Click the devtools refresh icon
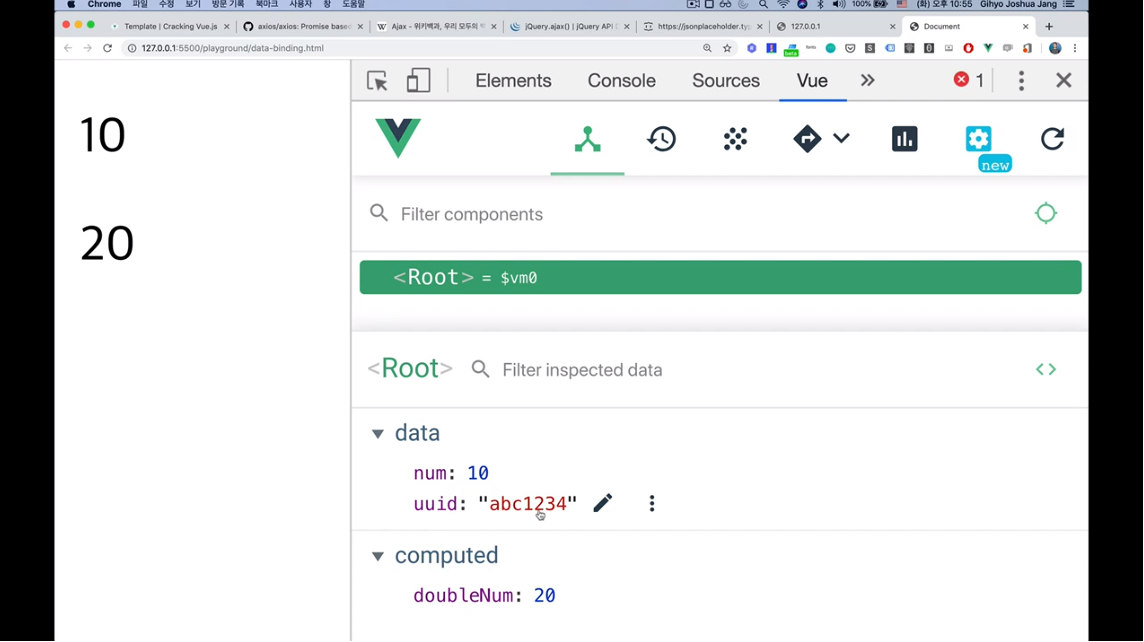The image size is (1144, 642). click(x=1052, y=139)
